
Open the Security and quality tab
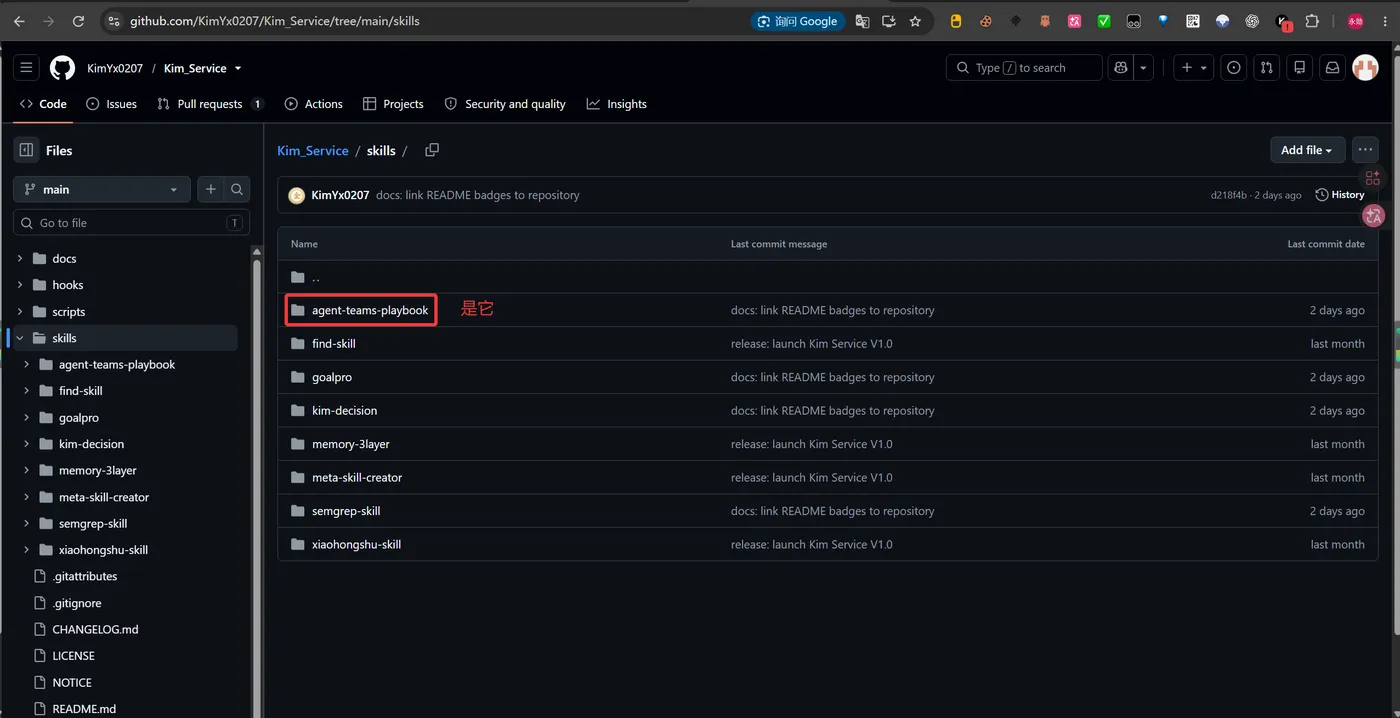[505, 104]
